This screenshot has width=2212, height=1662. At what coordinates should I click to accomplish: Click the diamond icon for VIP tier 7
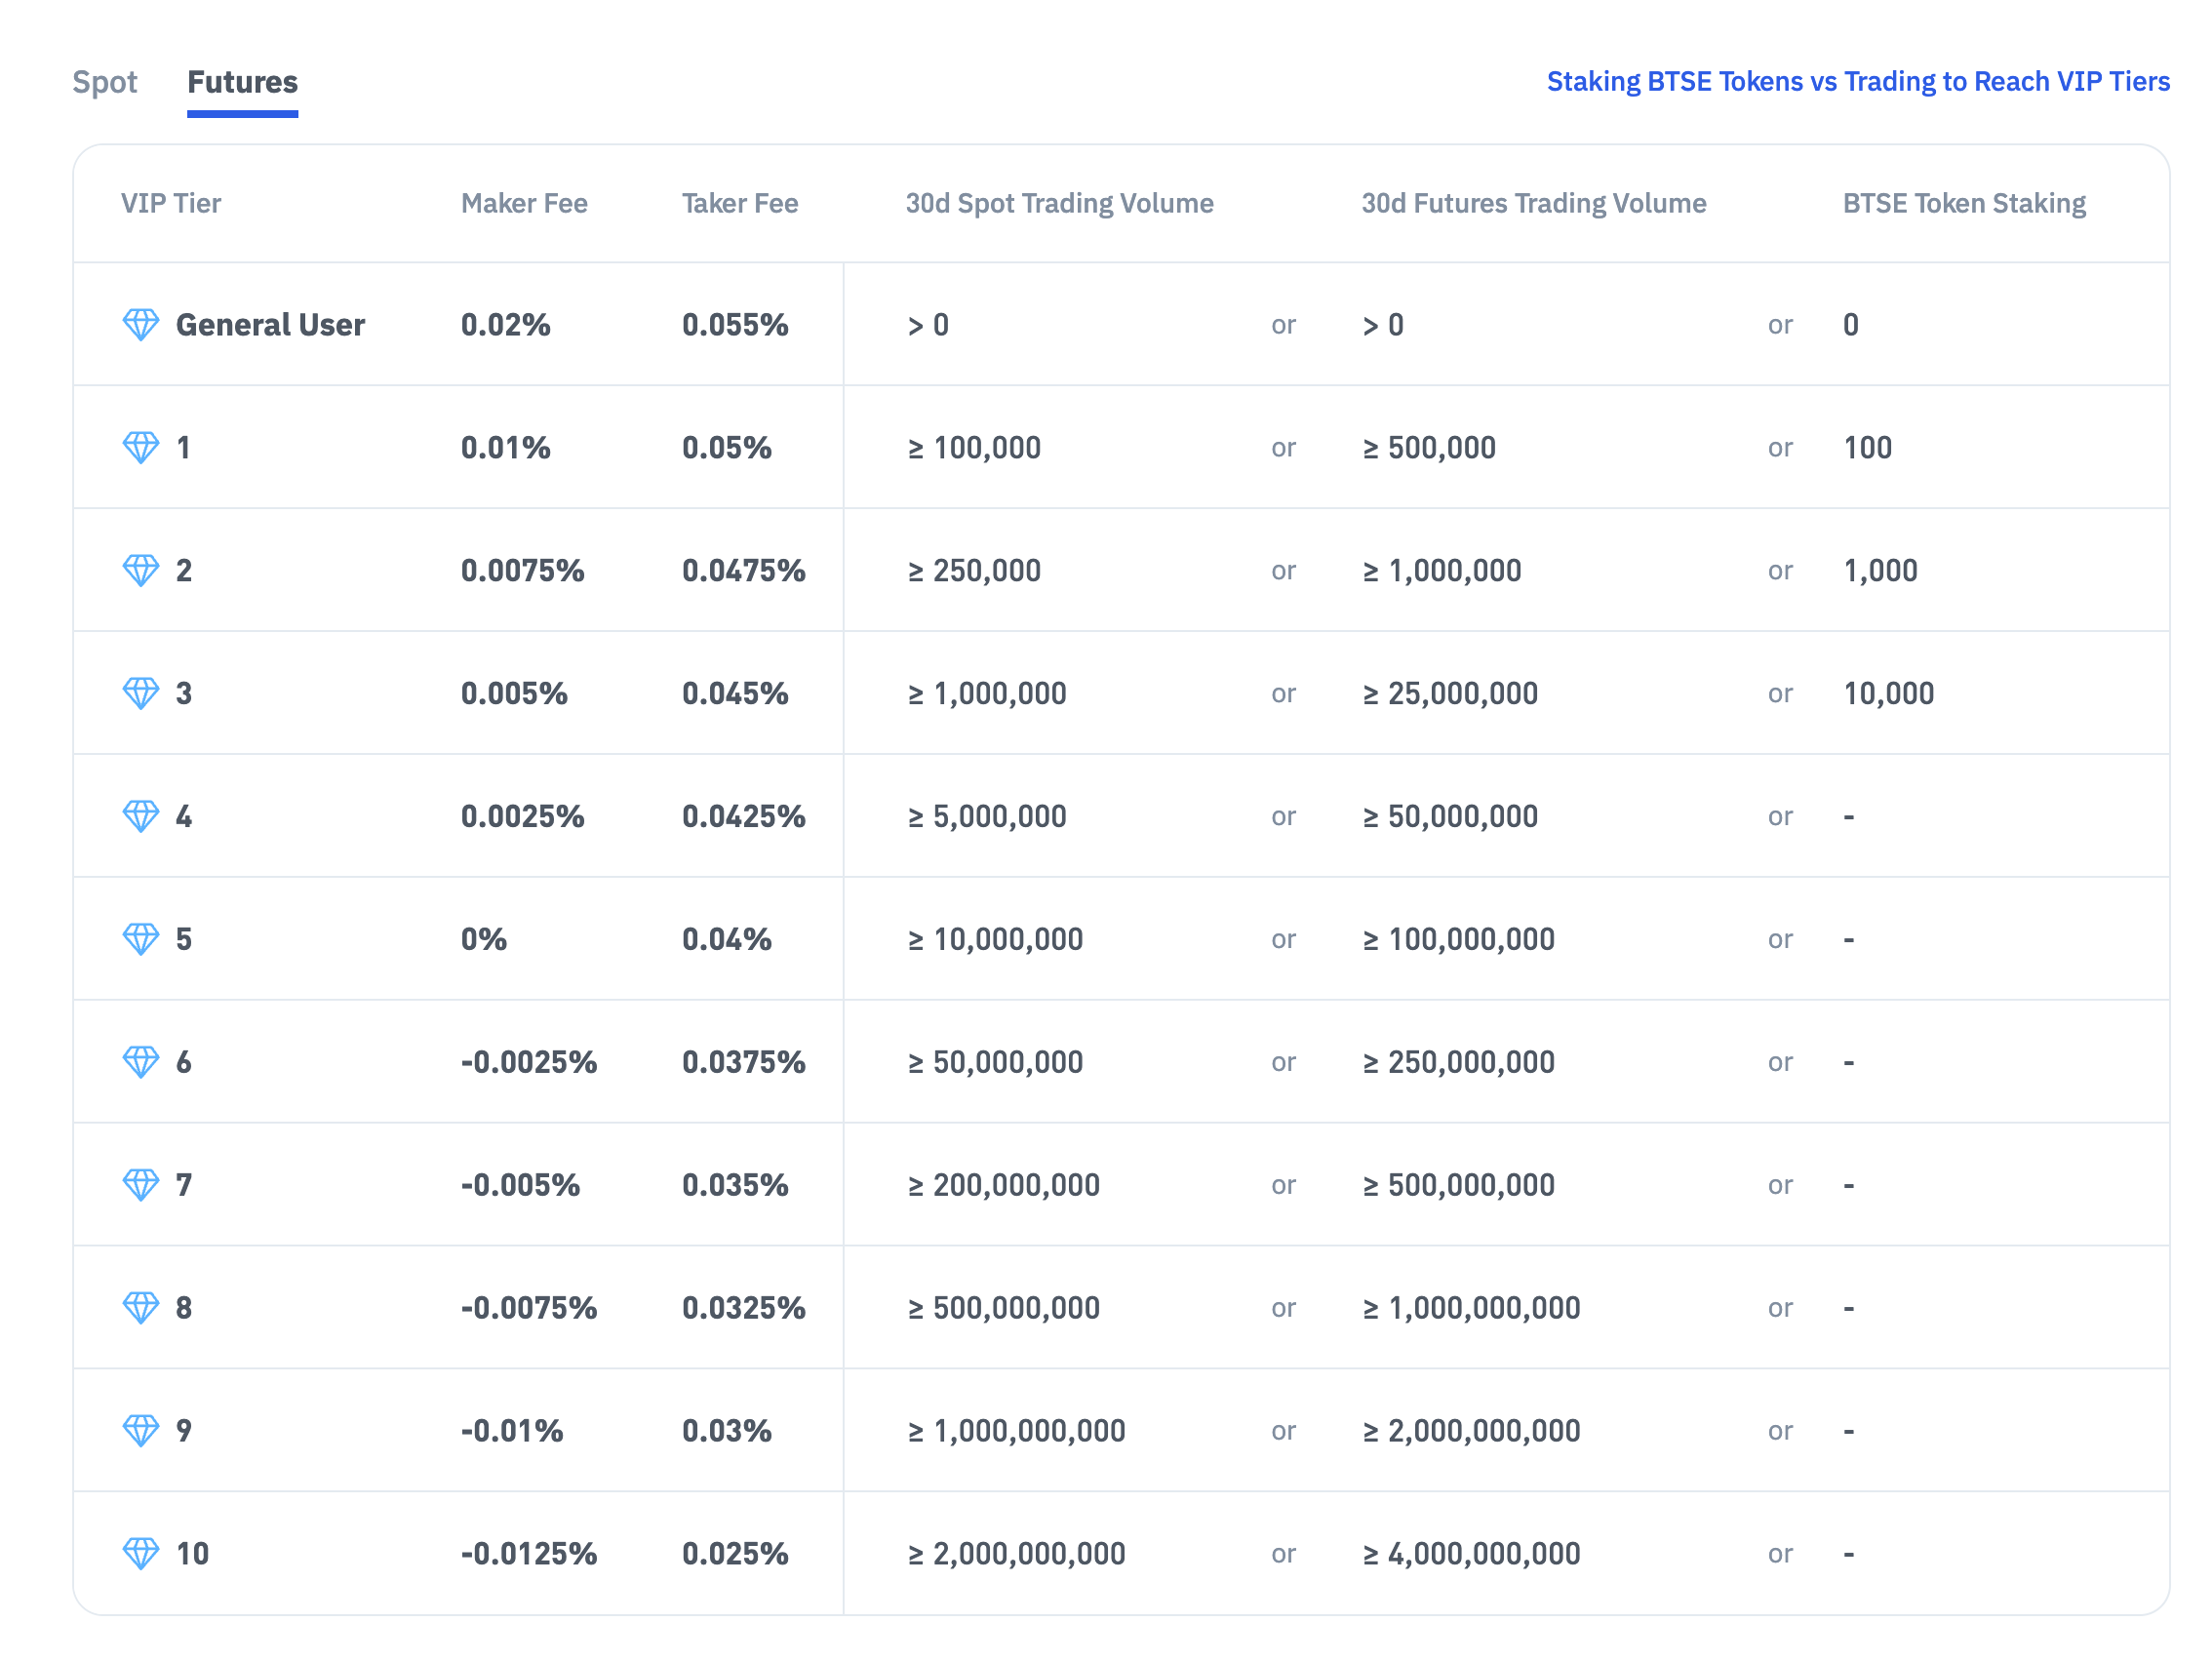pos(141,1185)
